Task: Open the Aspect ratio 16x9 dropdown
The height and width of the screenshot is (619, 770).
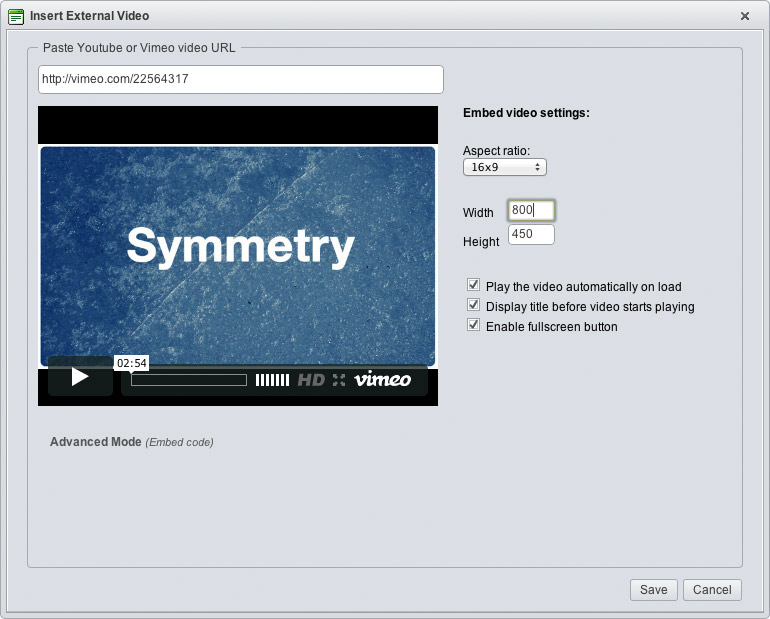Action: coord(504,167)
